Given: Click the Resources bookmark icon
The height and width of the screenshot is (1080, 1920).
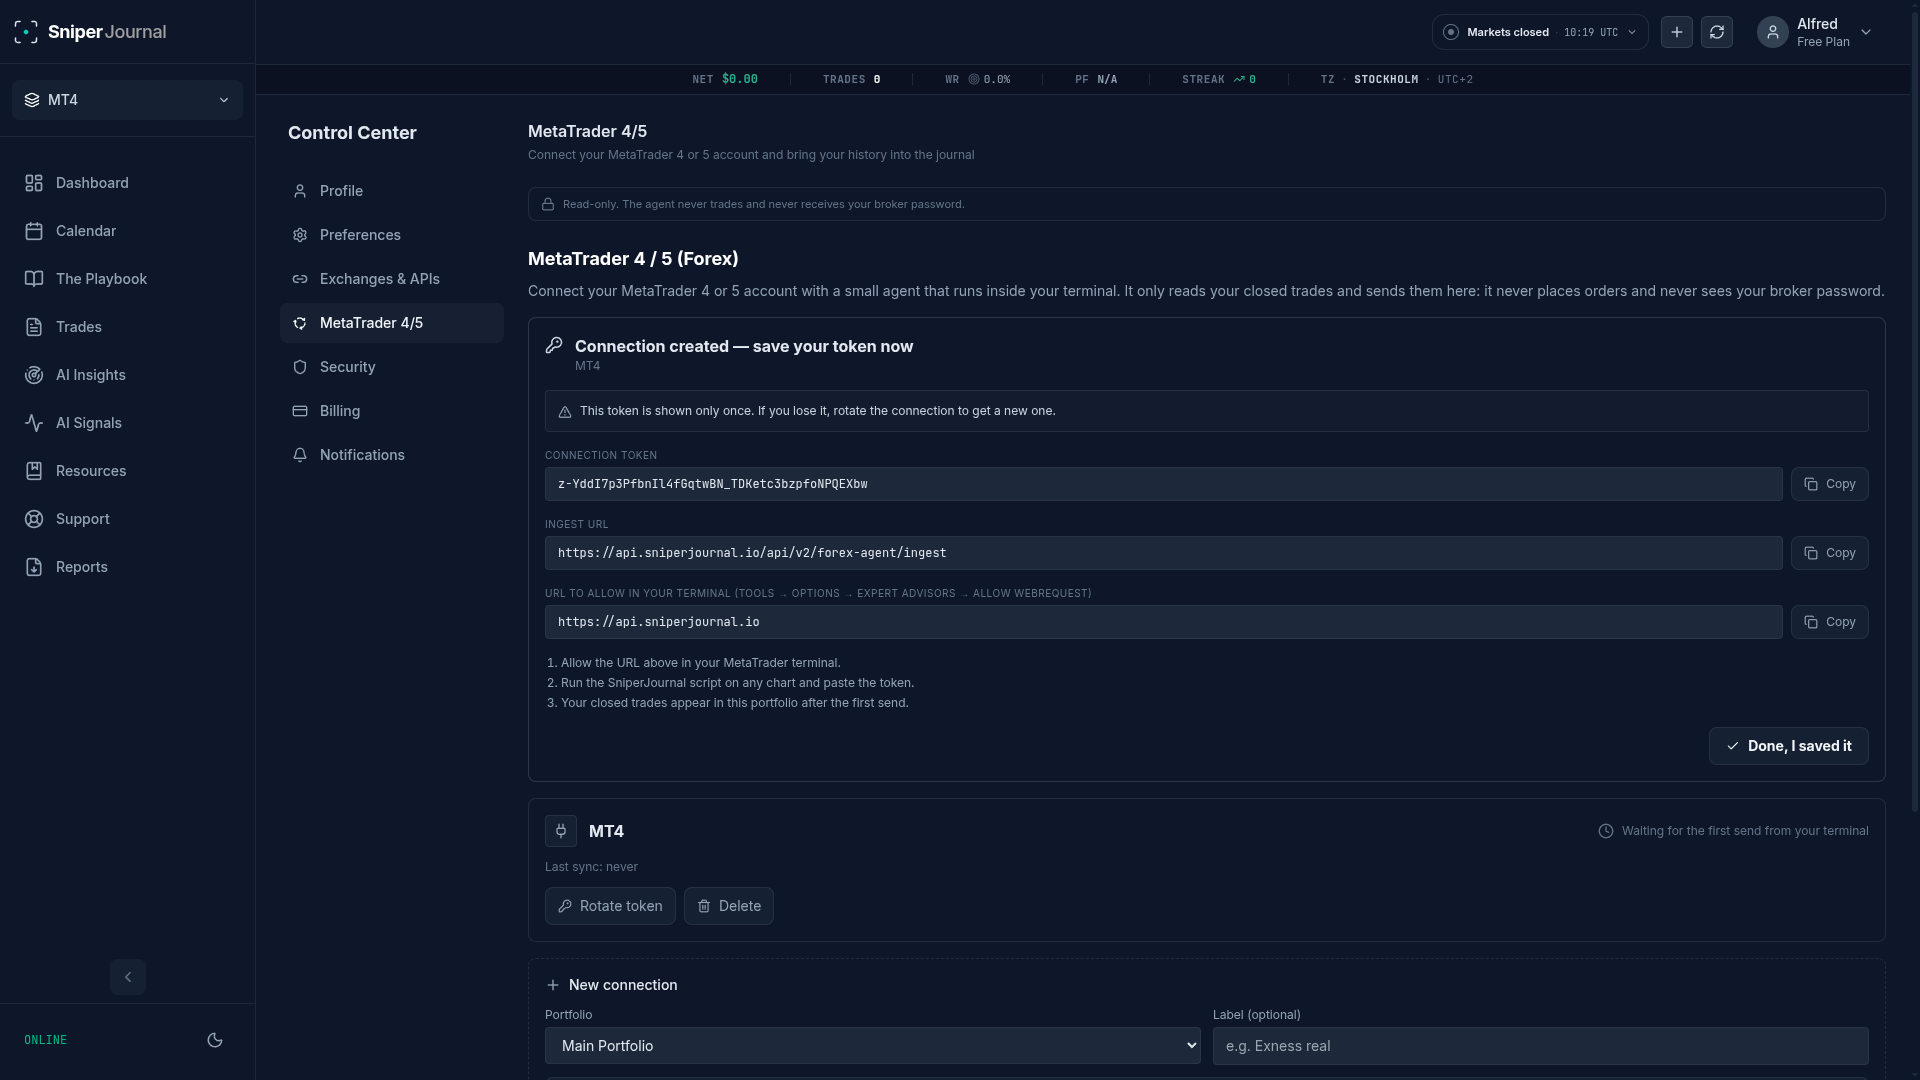Looking at the screenshot, I should click(34, 471).
